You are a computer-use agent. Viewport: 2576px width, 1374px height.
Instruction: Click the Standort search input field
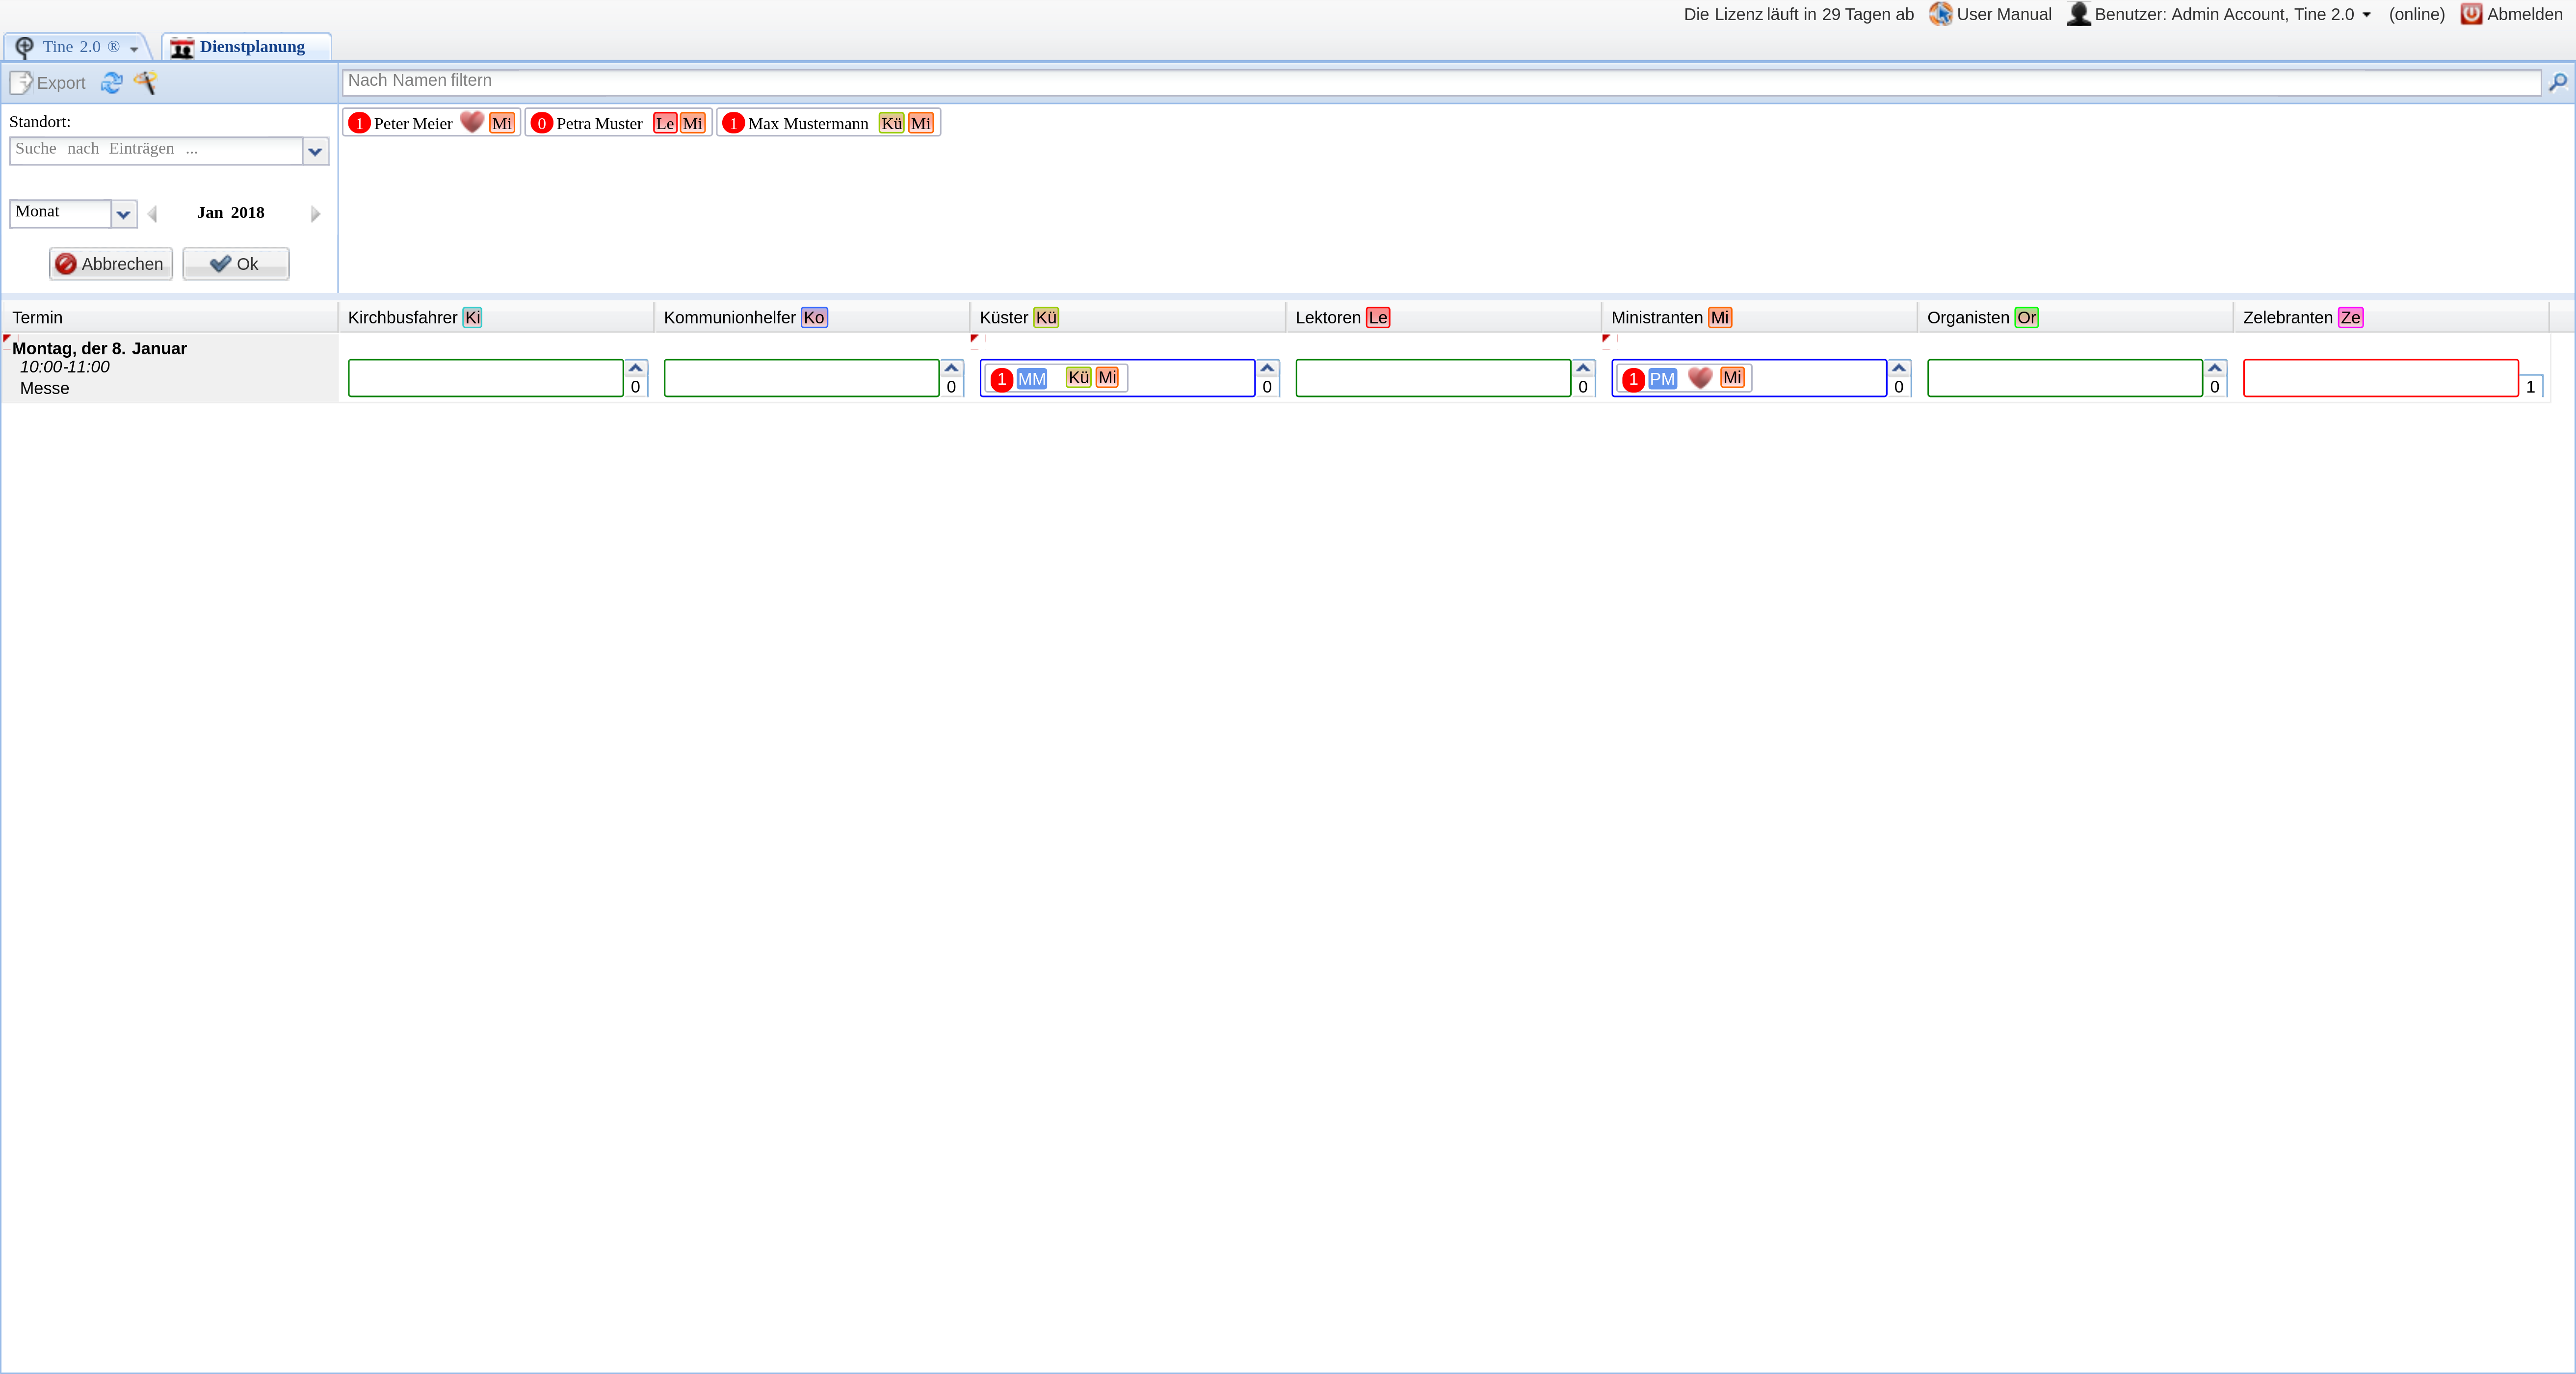point(157,151)
